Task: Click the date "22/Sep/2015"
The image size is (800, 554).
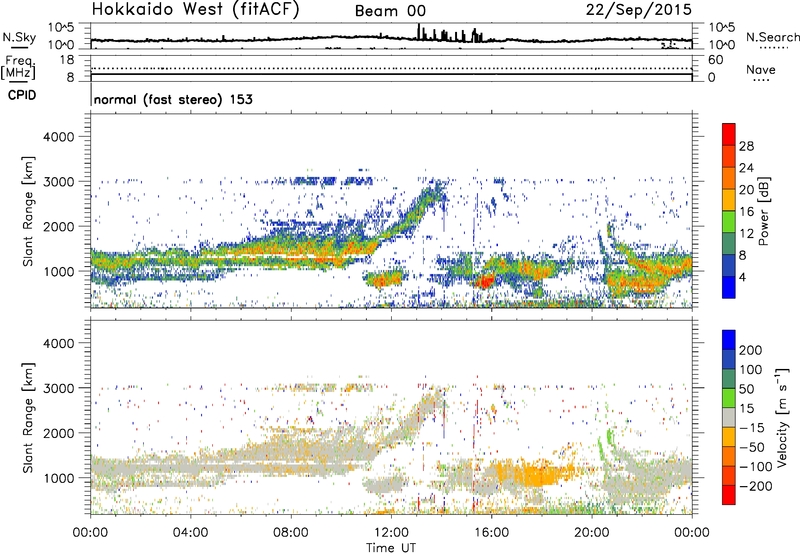Action: click(x=639, y=10)
